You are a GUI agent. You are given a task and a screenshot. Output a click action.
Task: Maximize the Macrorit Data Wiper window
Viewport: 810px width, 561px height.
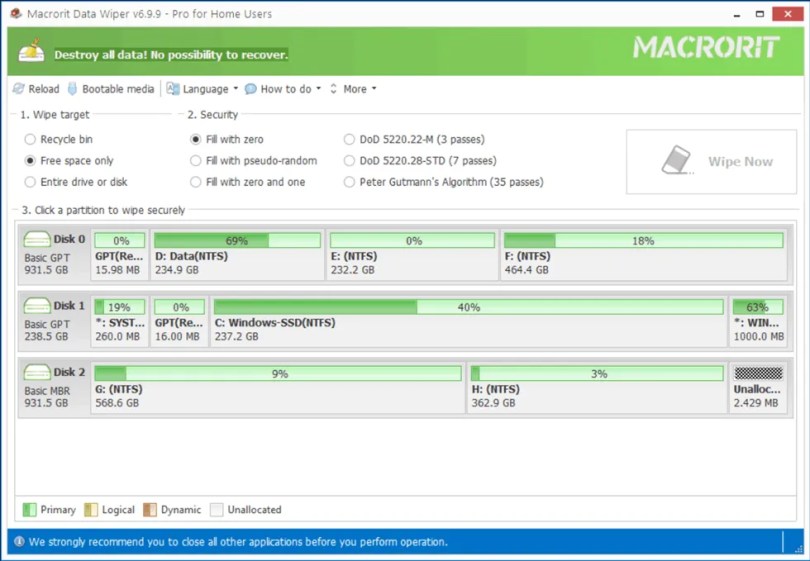[x=759, y=14]
